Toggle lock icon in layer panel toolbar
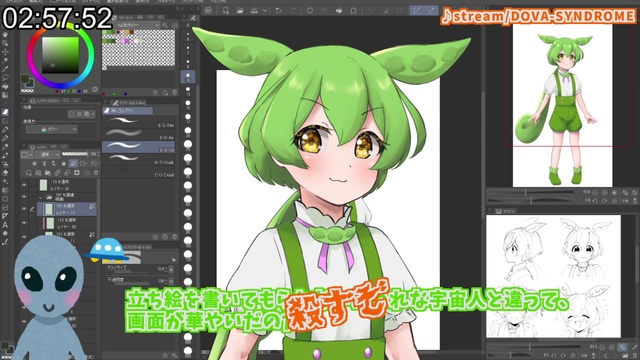The height and width of the screenshot is (360, 640). [x=64, y=164]
